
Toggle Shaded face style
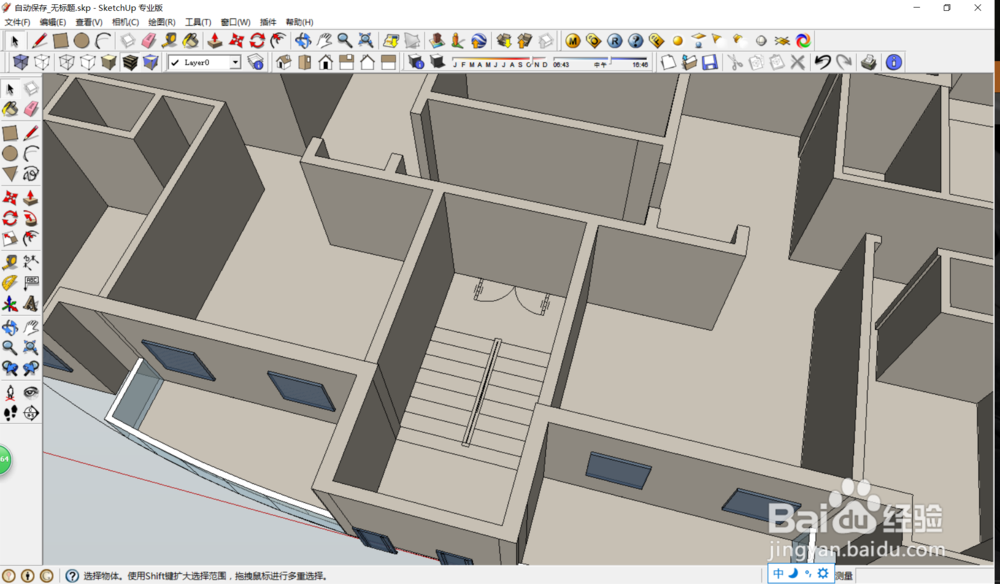point(109,62)
